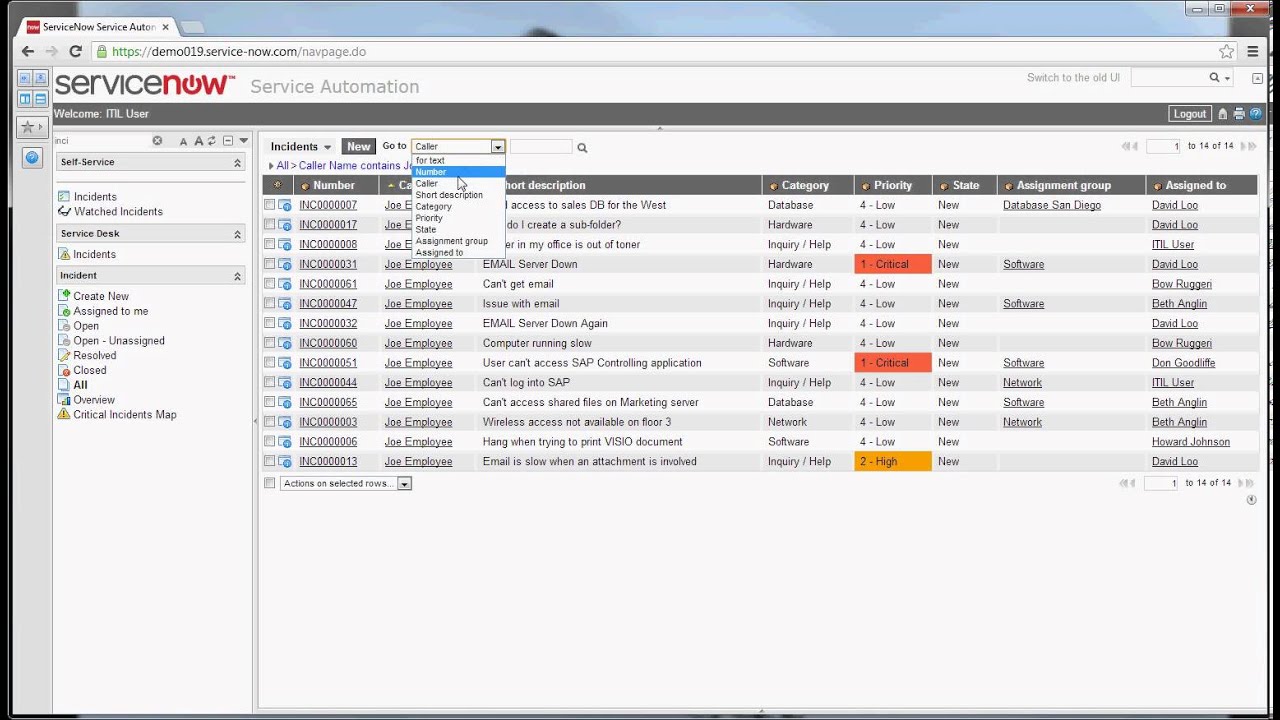Open the global search magnifier at top right

coord(1215,78)
